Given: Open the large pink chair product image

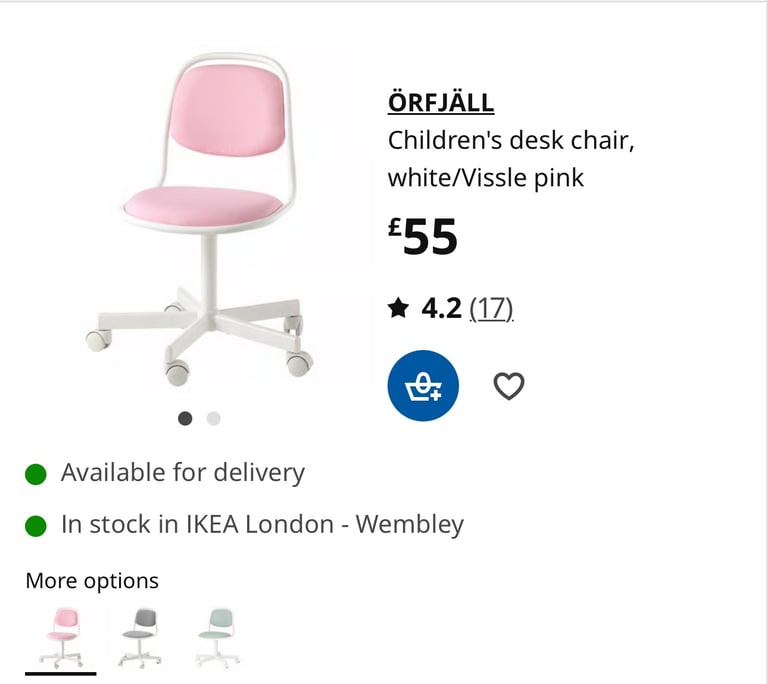Looking at the screenshot, I should [x=199, y=219].
